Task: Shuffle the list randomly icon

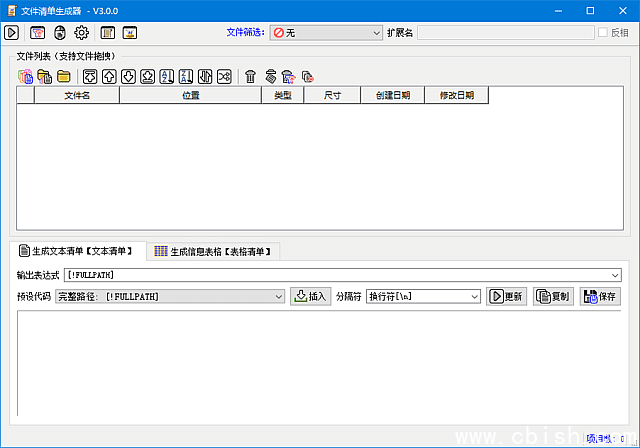Action: (x=224, y=76)
